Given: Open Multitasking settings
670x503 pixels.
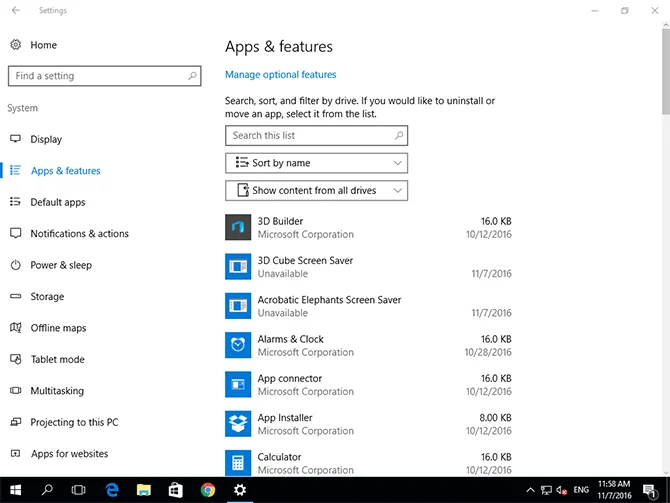Looking at the screenshot, I should [x=57, y=391].
